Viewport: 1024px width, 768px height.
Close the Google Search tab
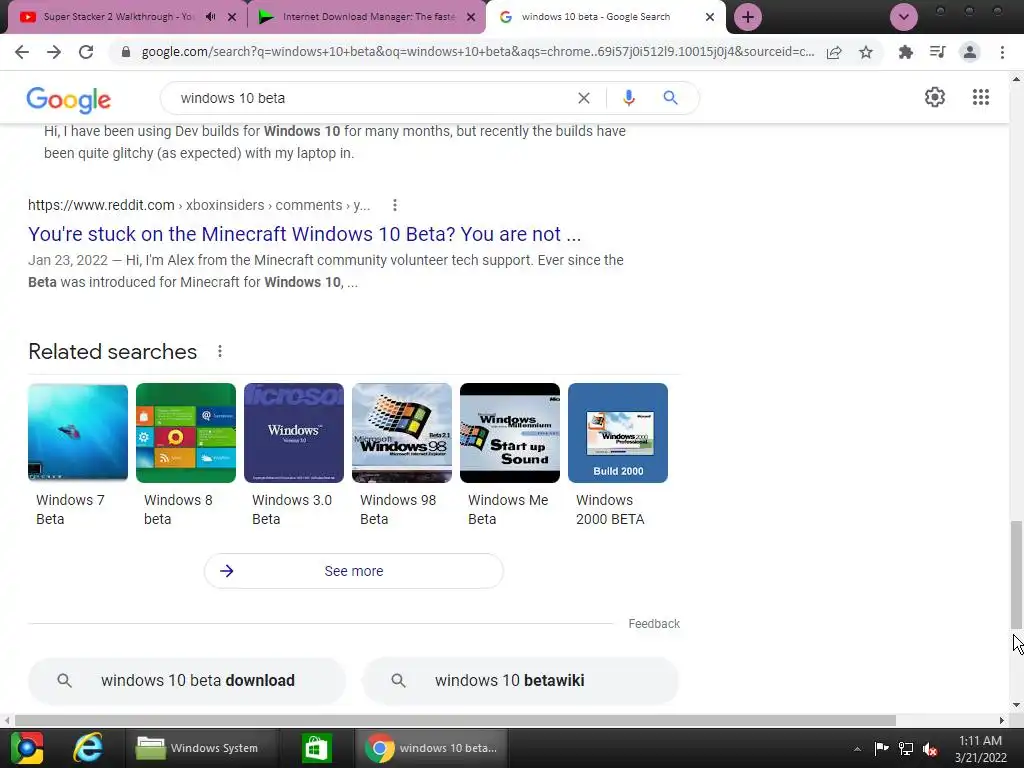point(710,17)
